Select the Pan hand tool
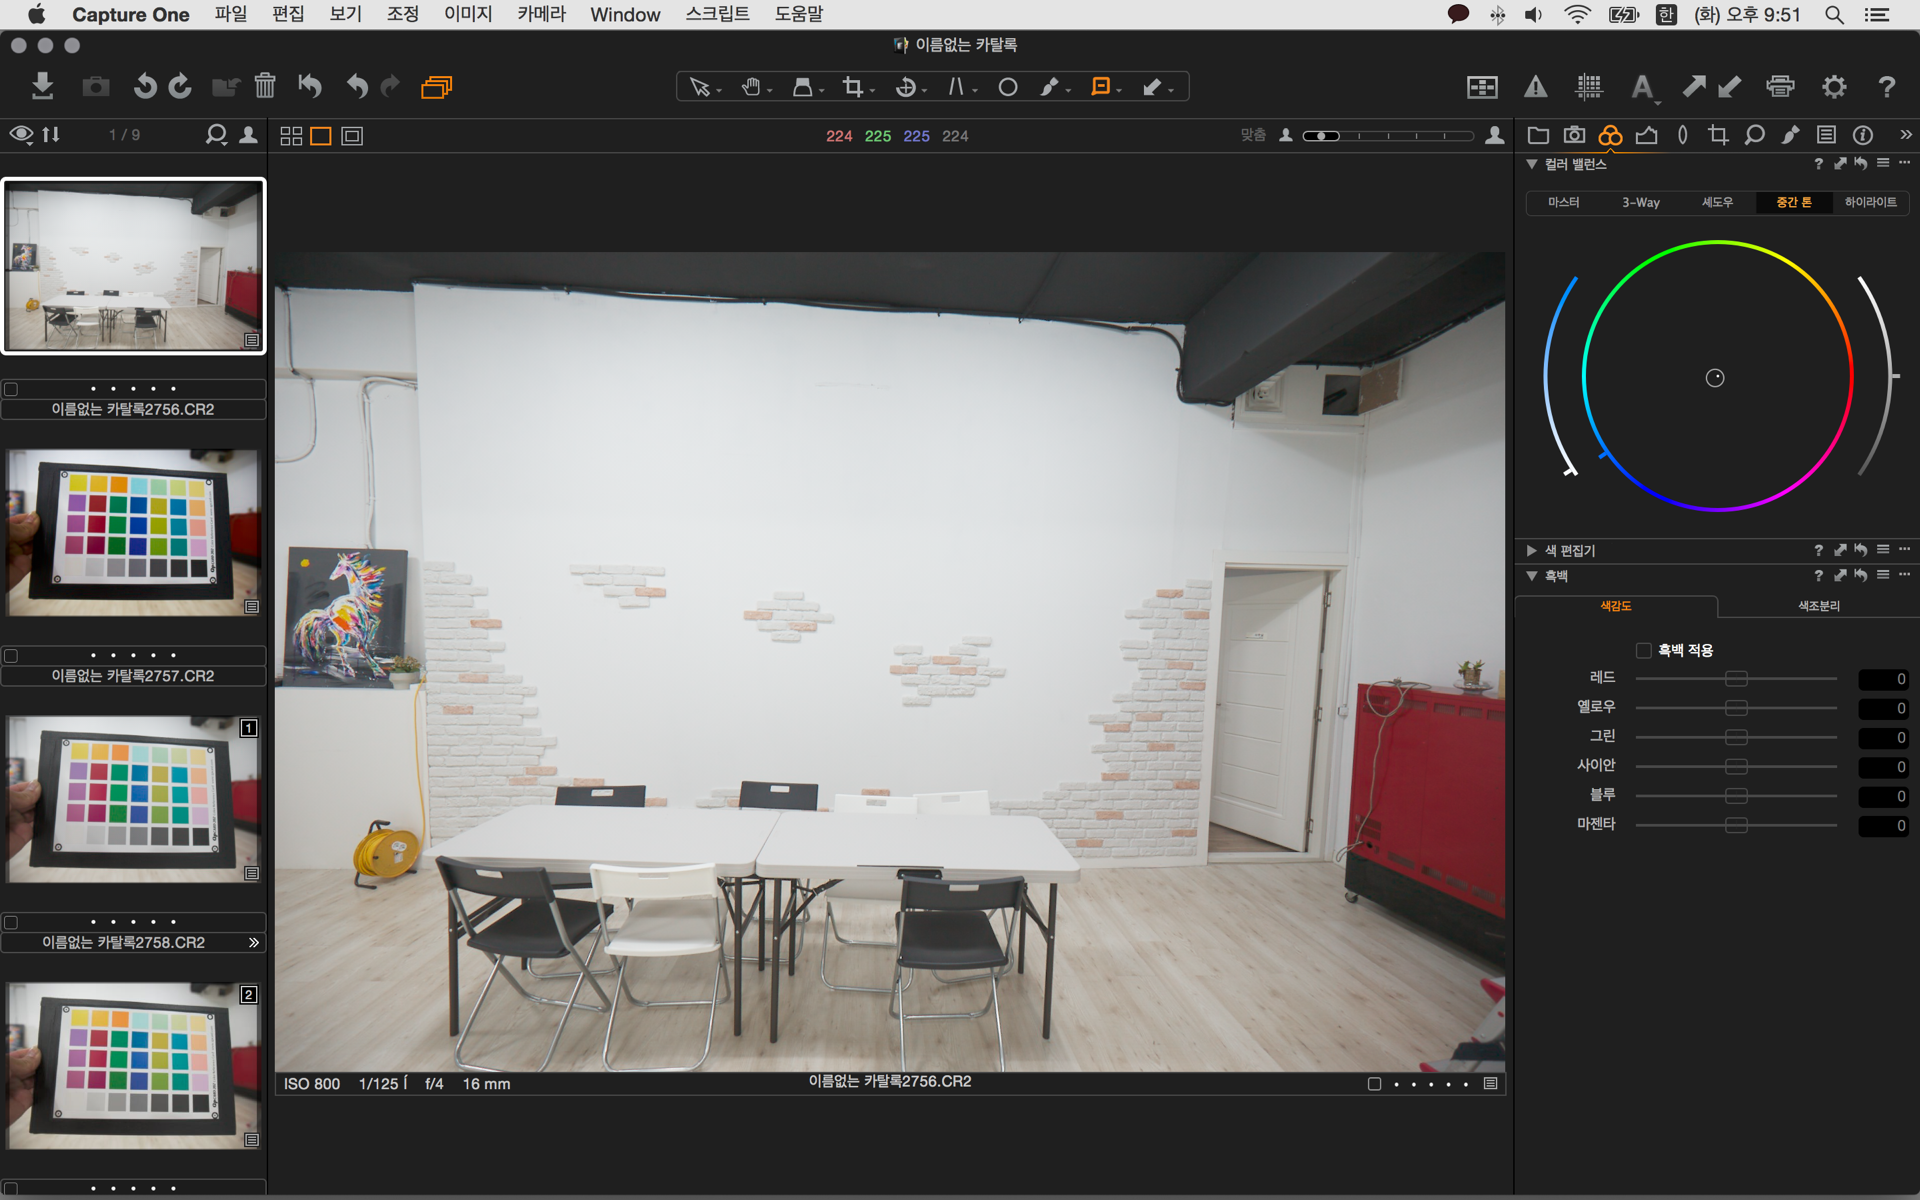The image size is (1920, 1200). click(751, 87)
